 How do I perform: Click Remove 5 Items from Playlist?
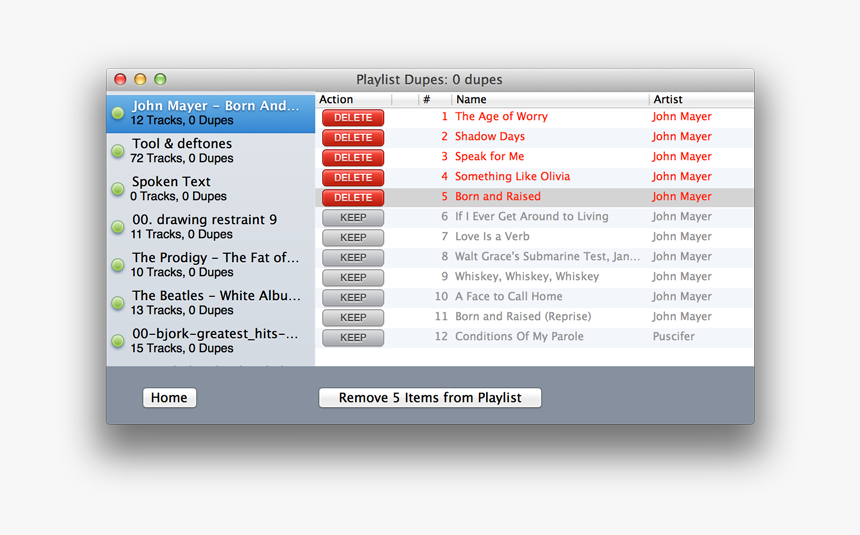coord(430,397)
